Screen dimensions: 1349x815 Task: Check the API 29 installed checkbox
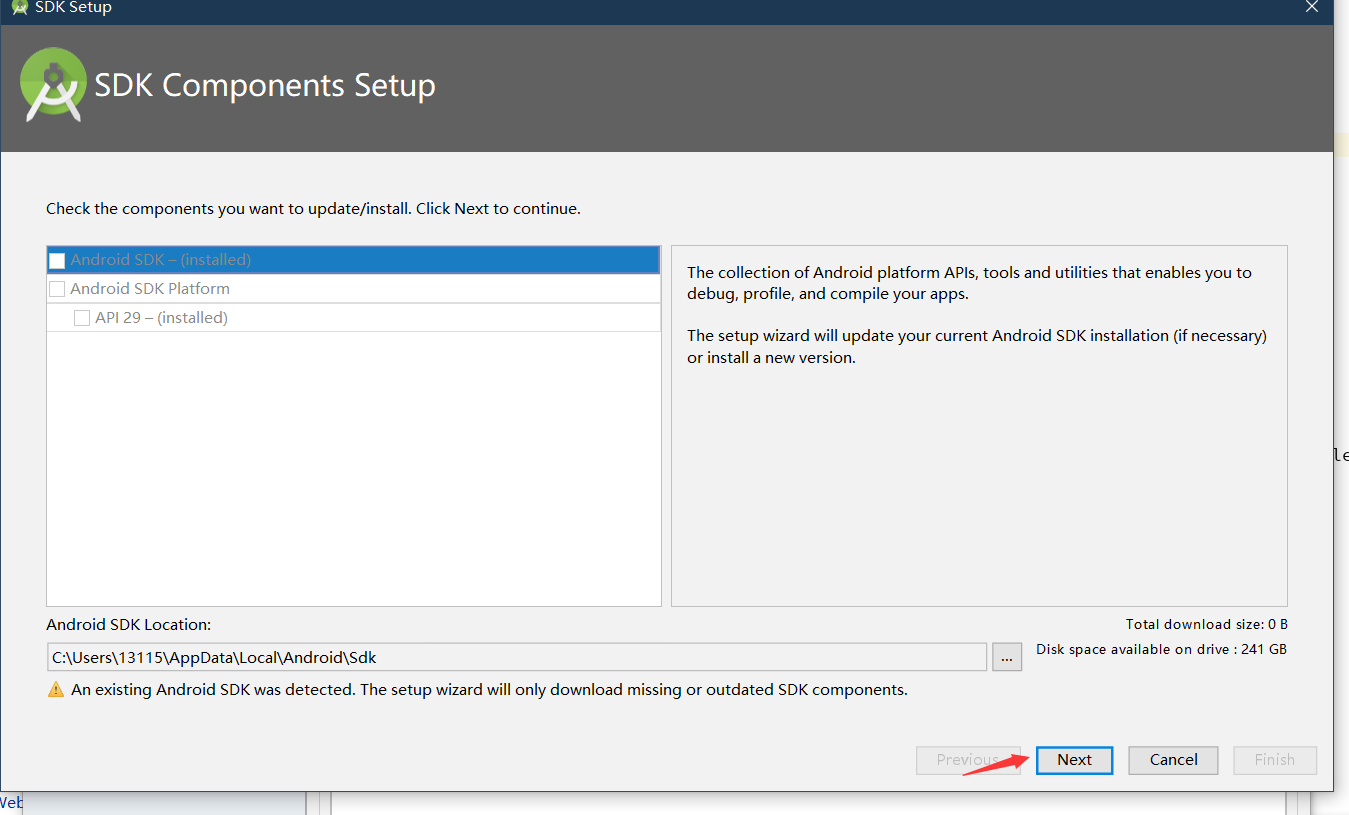(x=81, y=317)
